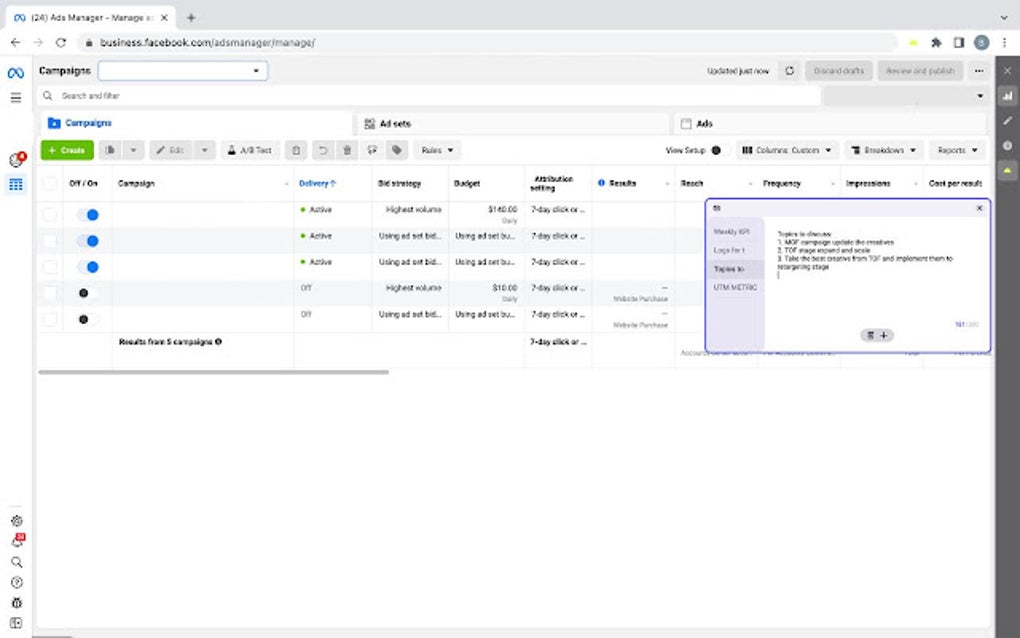This screenshot has height=638, width=1020.
Task: Click the Edit button
Action: click(171, 150)
